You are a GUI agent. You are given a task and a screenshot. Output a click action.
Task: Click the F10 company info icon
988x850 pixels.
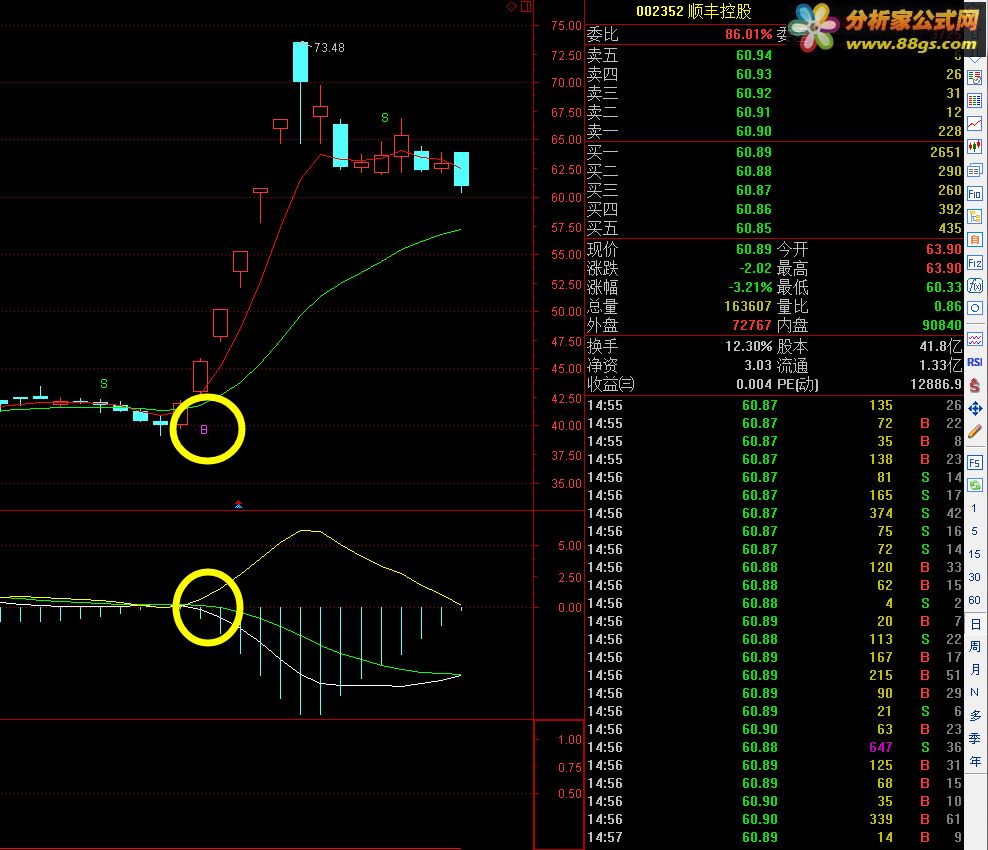pyautogui.click(x=975, y=193)
